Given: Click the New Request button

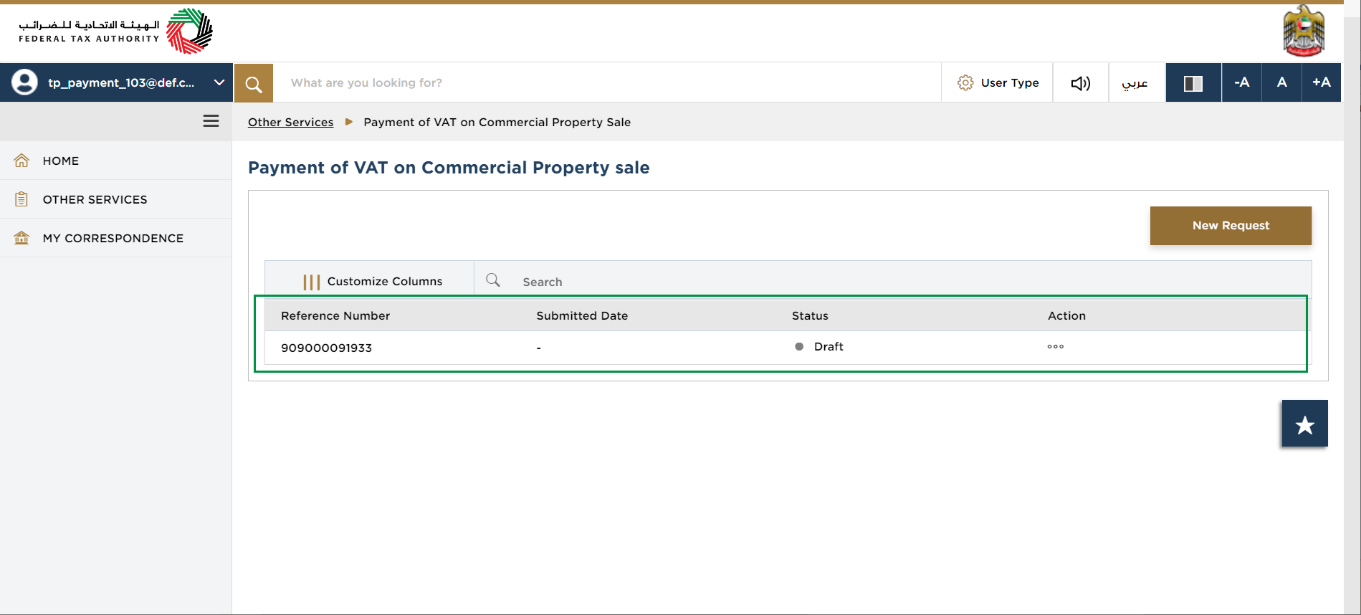Looking at the screenshot, I should (1230, 226).
